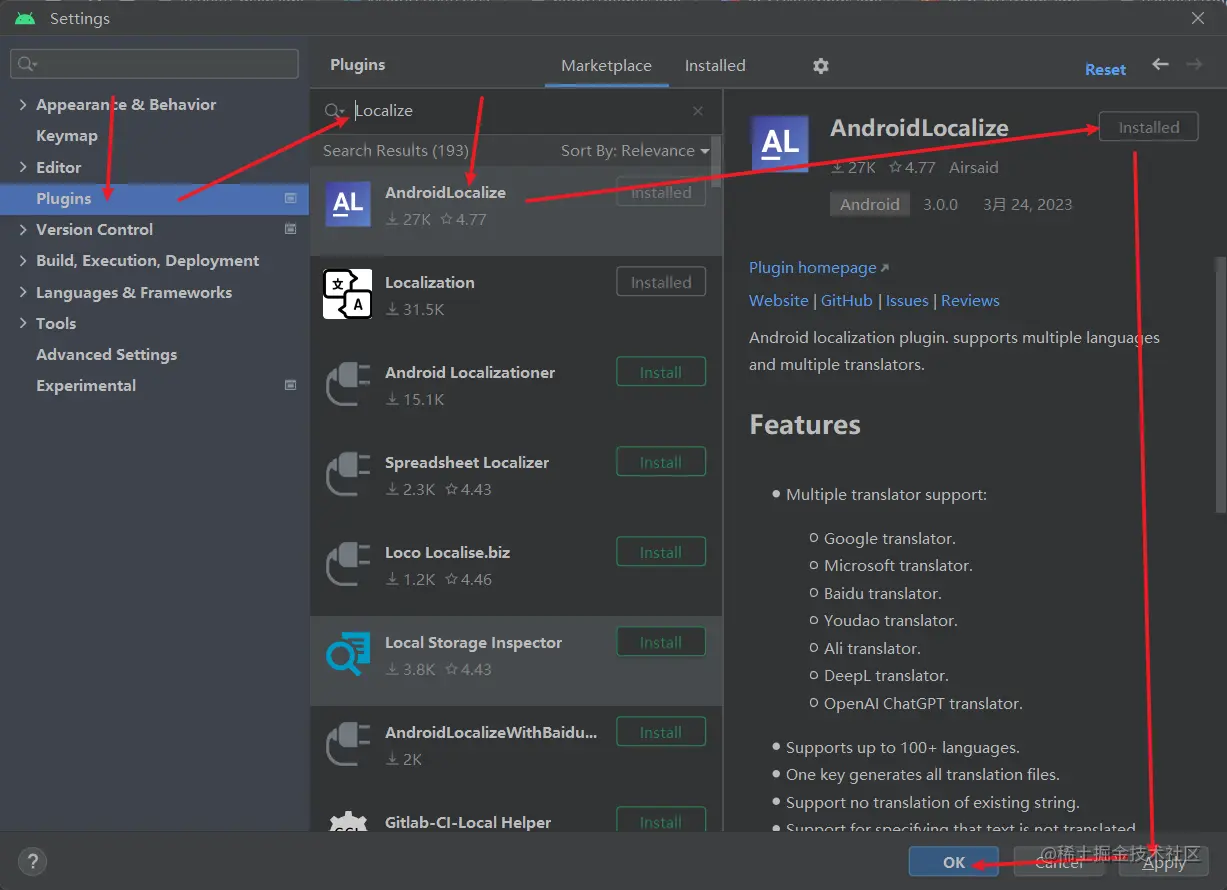
Task: Click Reset link
Action: point(1105,69)
